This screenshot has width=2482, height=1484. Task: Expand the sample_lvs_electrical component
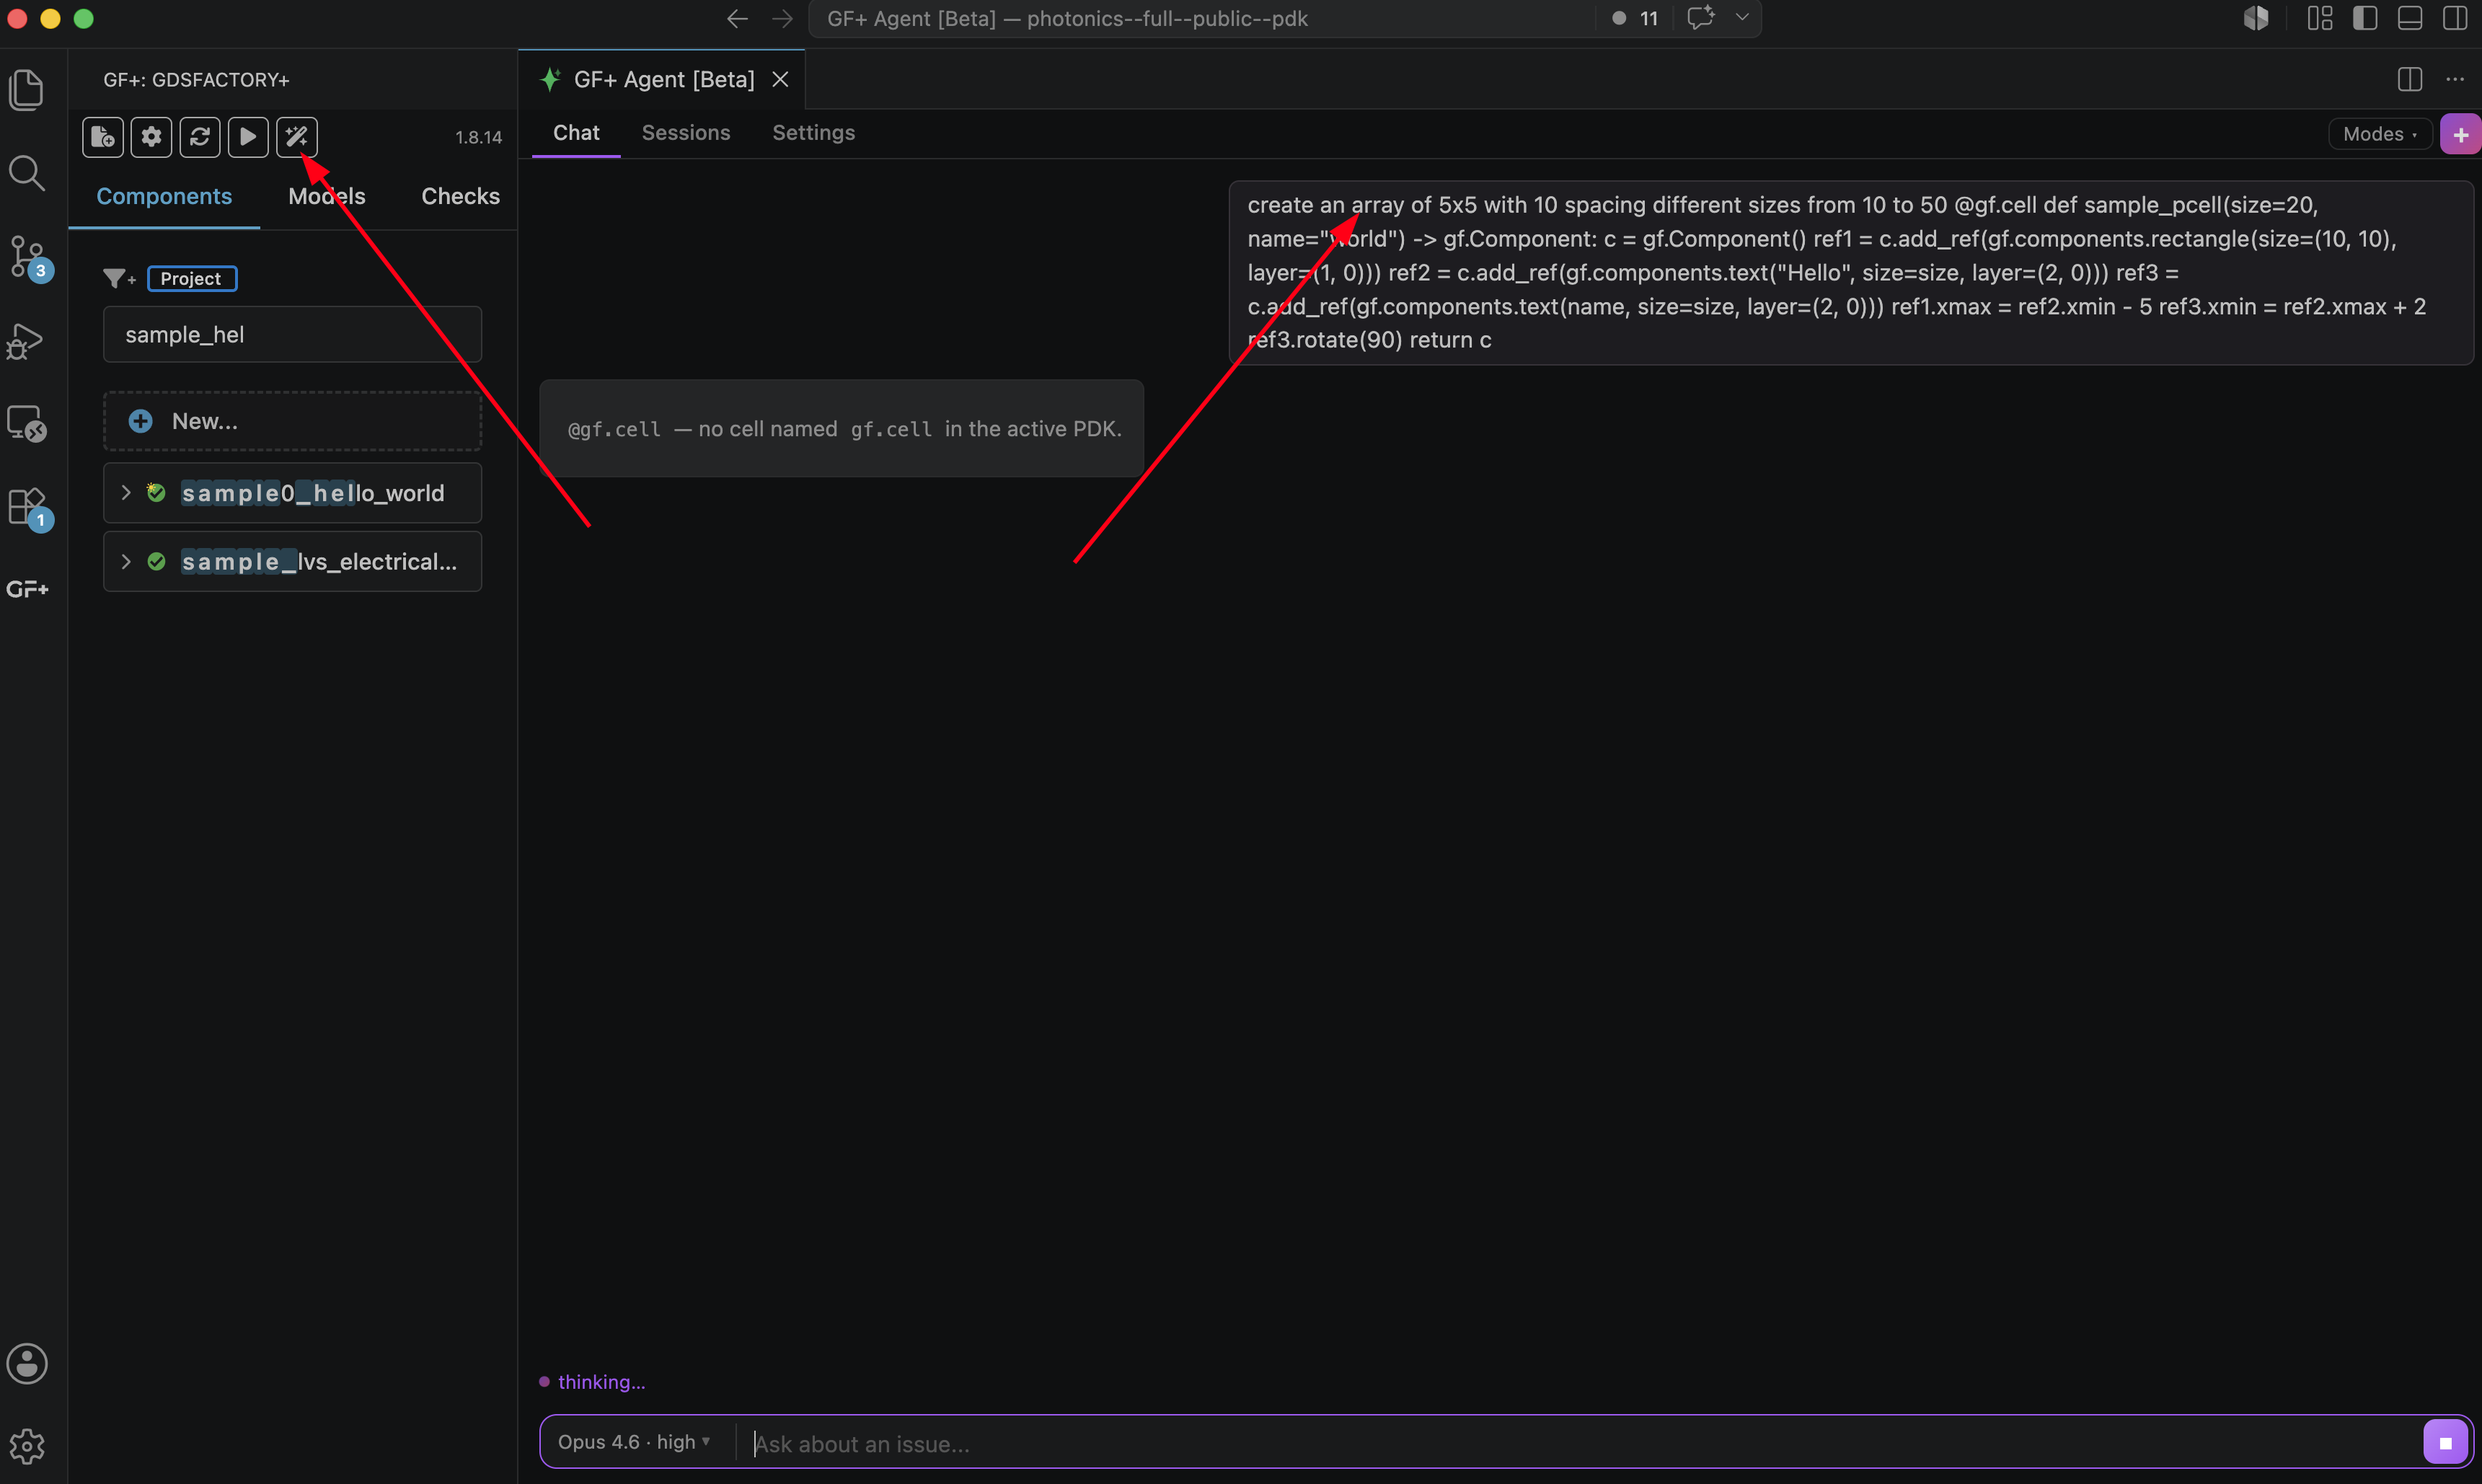point(126,561)
